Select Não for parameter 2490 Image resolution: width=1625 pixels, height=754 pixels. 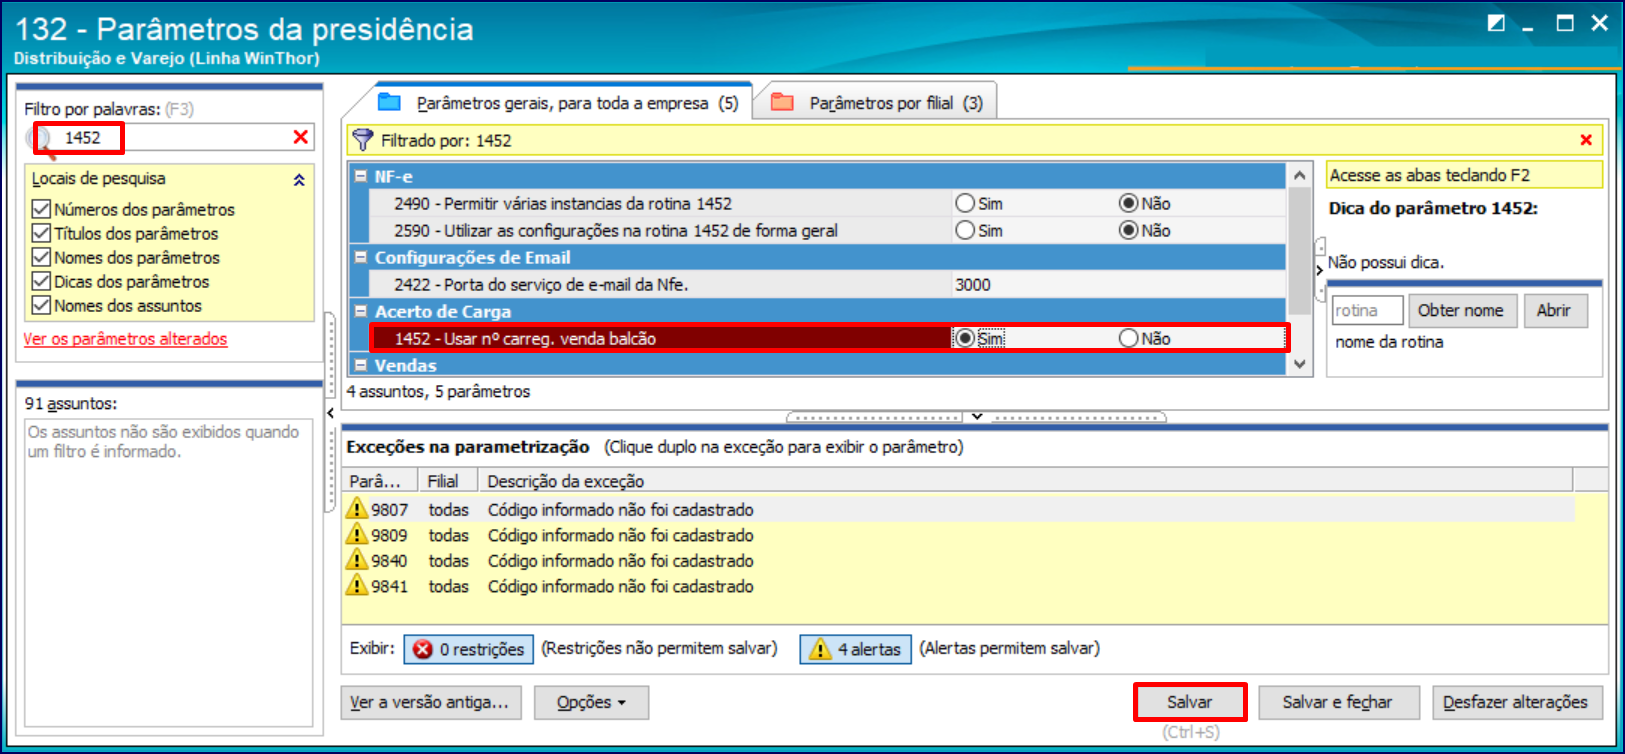click(1128, 203)
